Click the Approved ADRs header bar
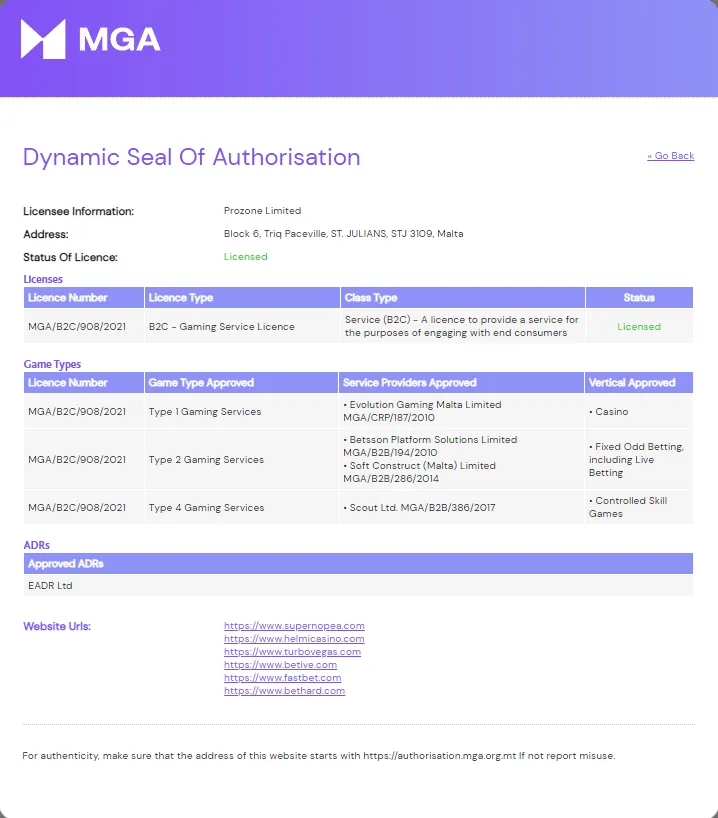 coord(358,564)
